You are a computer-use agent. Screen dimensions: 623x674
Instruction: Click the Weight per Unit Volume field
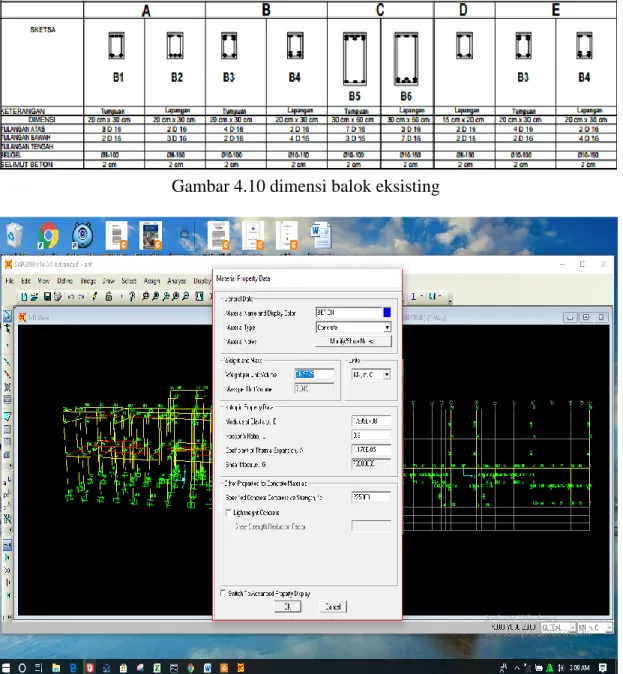[x=314, y=374]
